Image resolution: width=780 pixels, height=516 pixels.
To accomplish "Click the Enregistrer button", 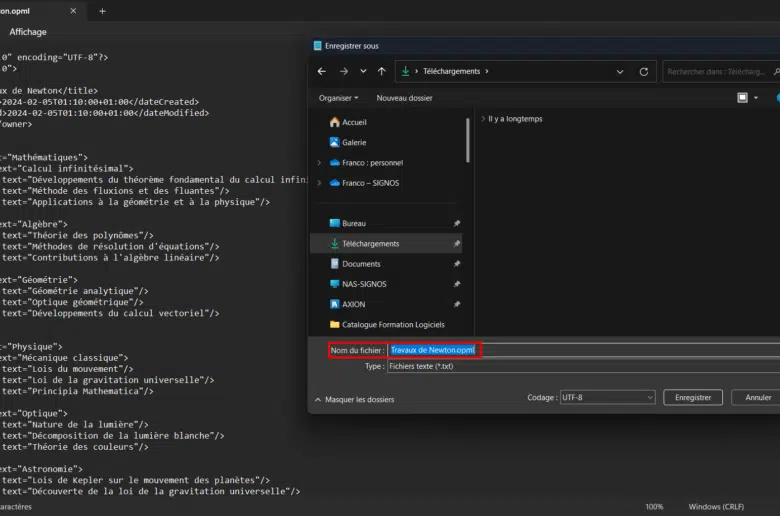I will tap(693, 397).
